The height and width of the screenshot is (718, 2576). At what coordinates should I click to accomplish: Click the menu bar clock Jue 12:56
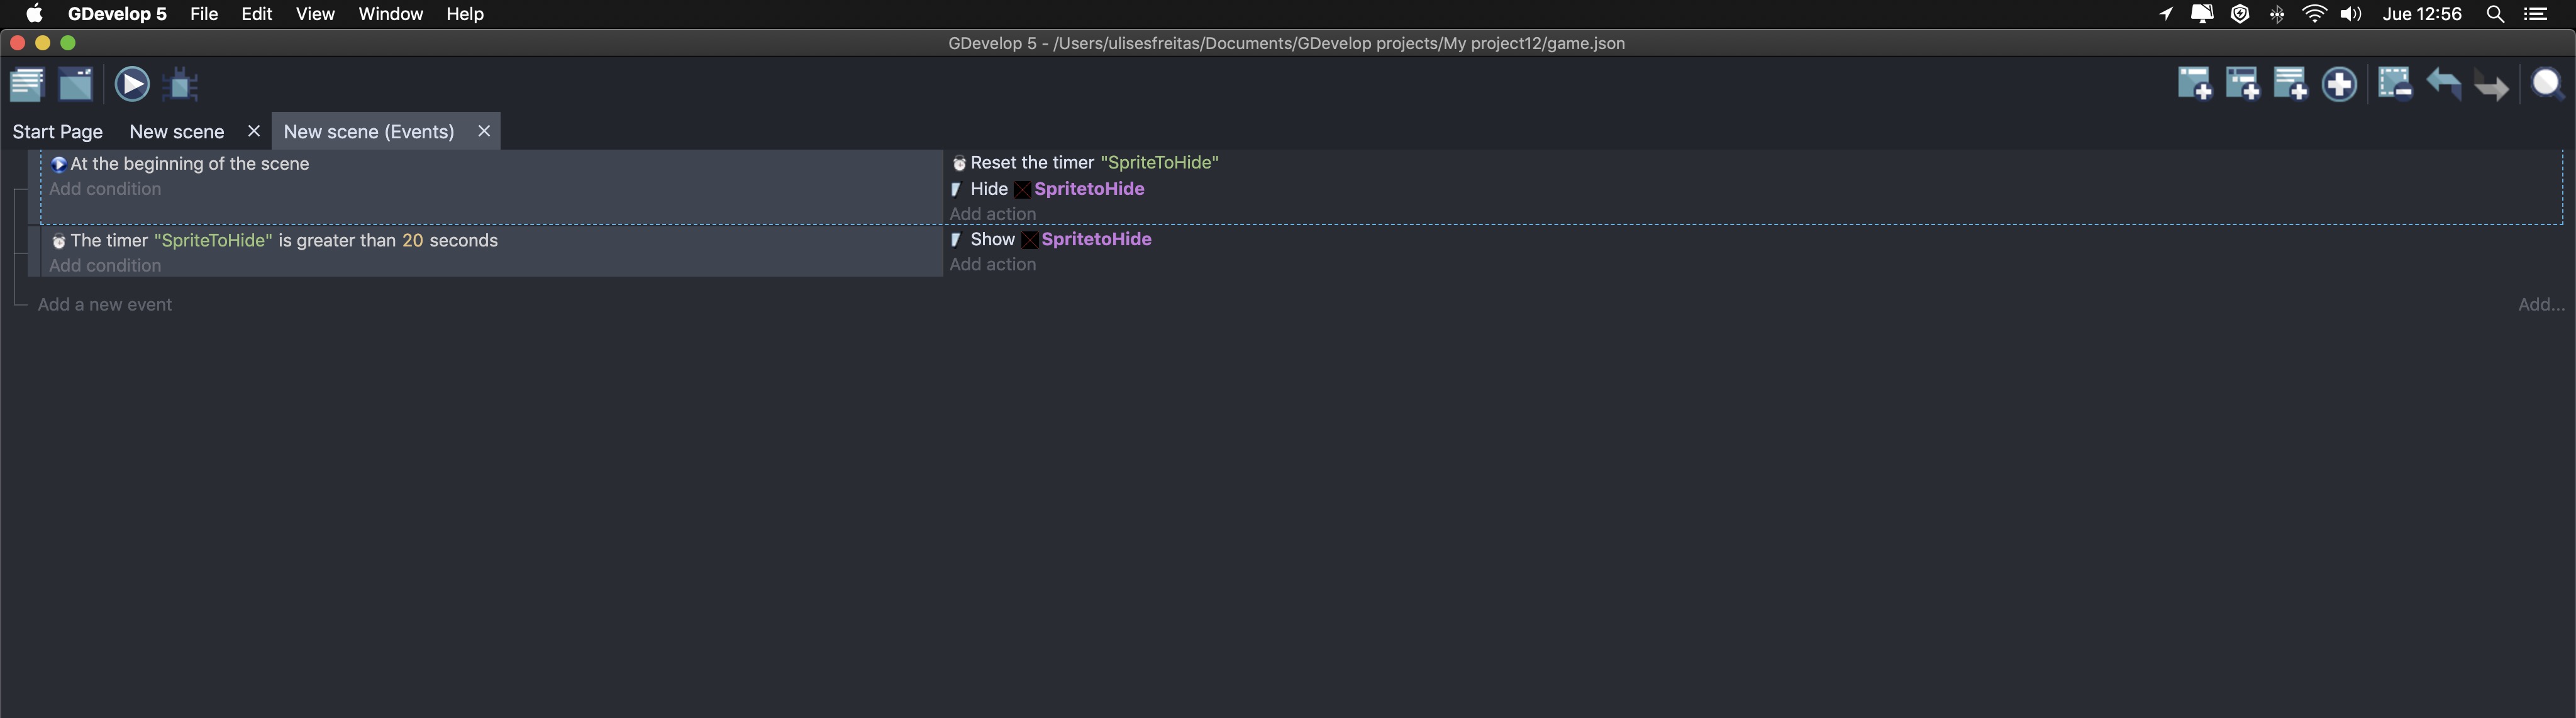click(2422, 14)
